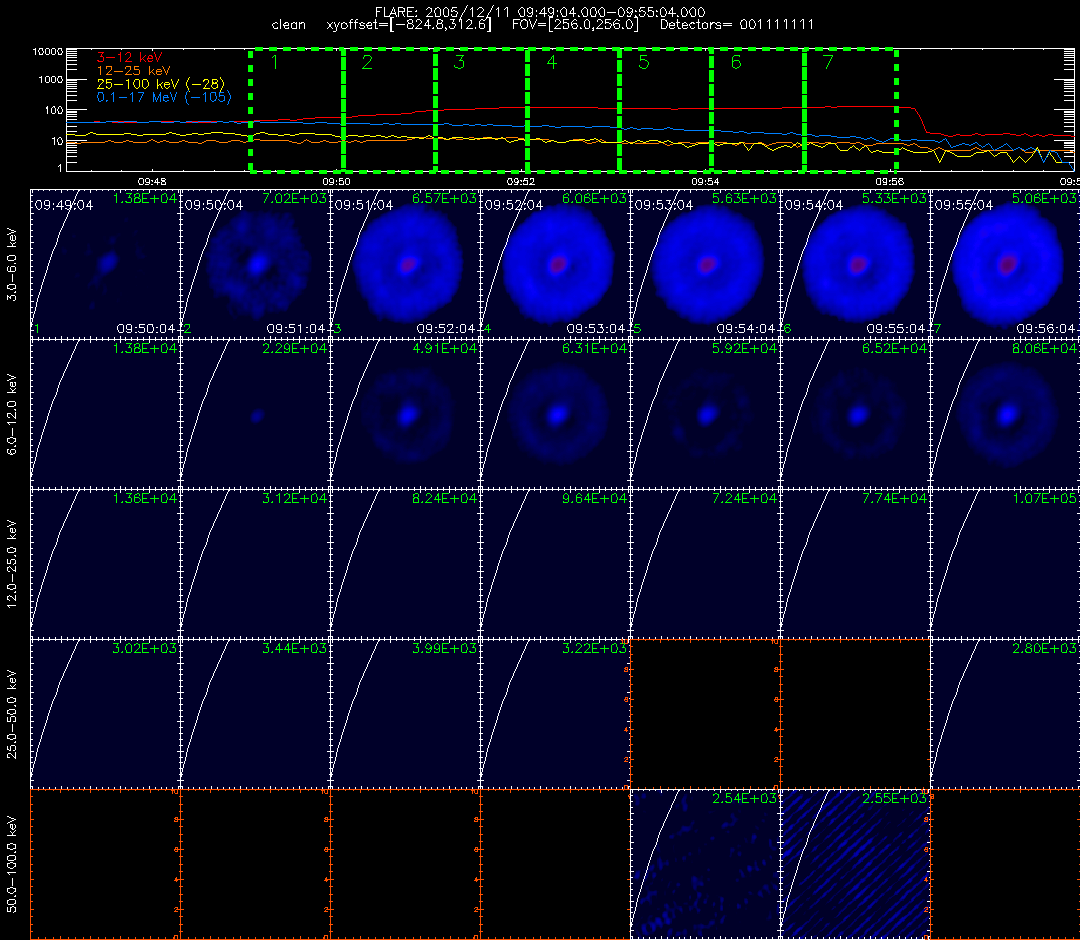Image resolution: width=1080 pixels, height=940 pixels.
Task: Click the Detectors= 001111111 header text
Action: (x=737, y=25)
